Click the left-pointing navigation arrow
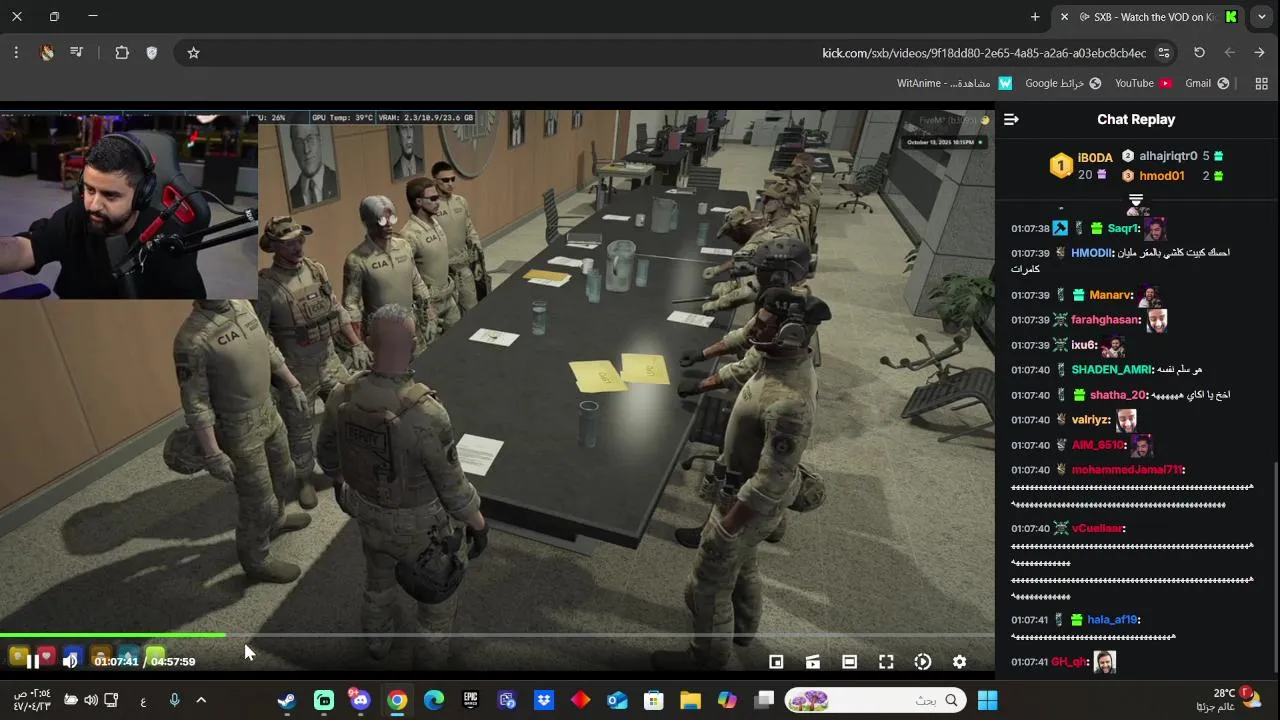 pos(1230,53)
